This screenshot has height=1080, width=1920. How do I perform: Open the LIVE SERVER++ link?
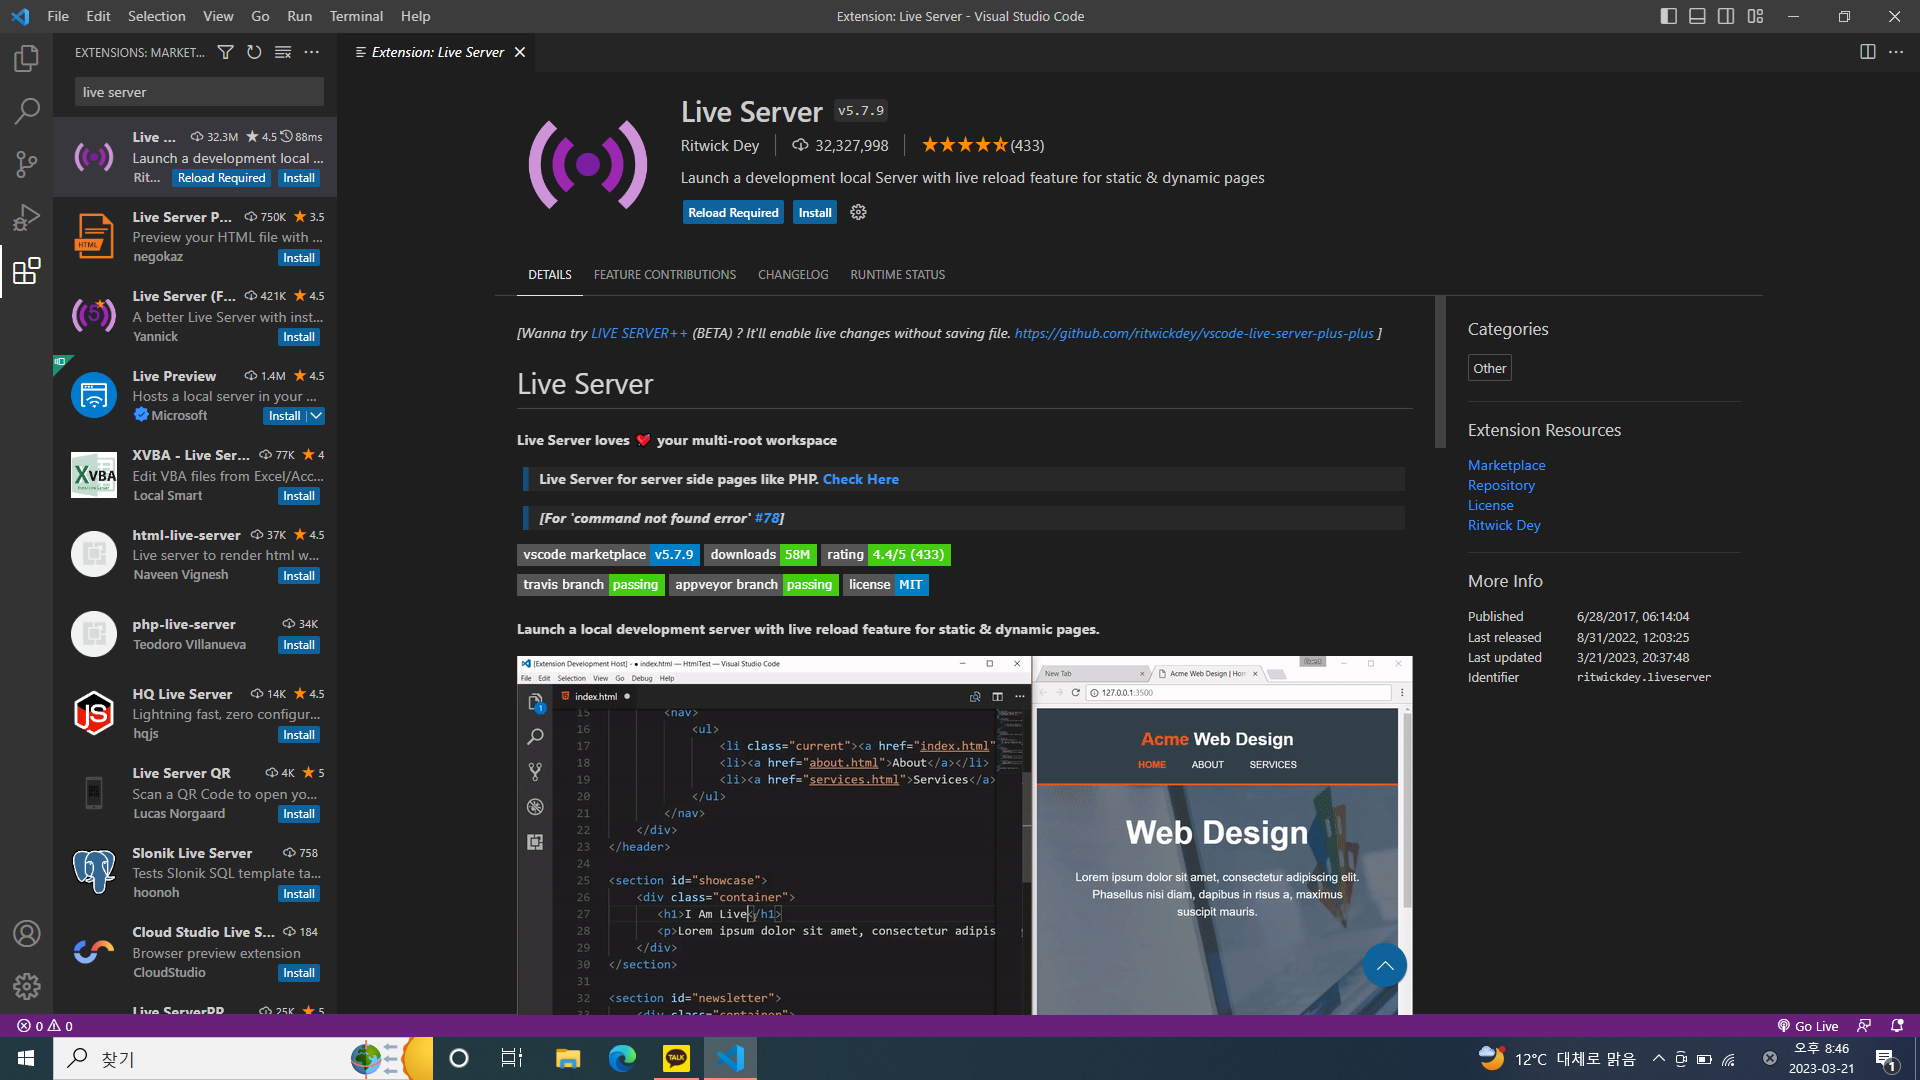pyautogui.click(x=639, y=333)
